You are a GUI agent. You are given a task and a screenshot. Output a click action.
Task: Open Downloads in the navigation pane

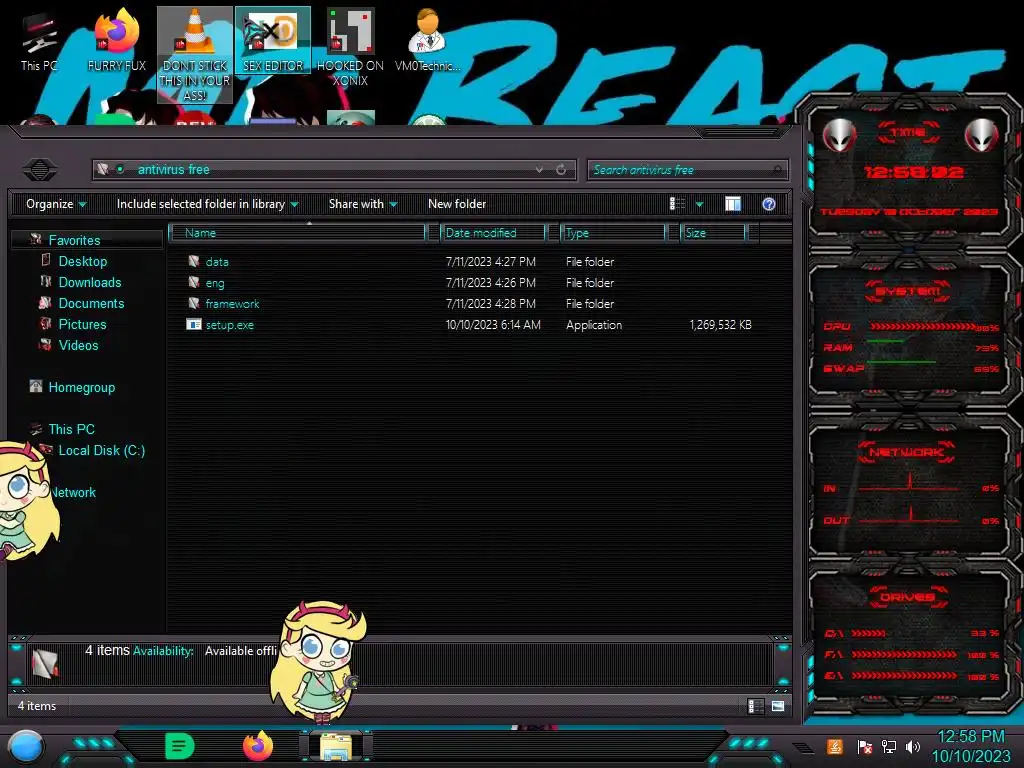(x=89, y=282)
